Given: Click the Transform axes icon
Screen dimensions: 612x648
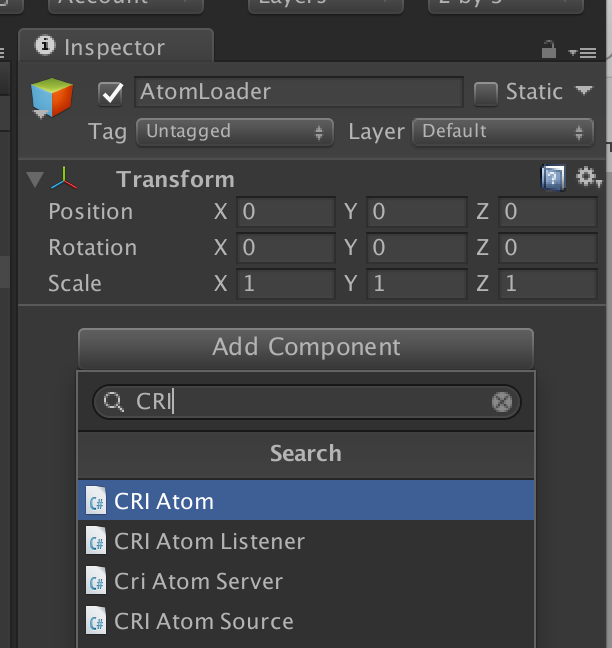Looking at the screenshot, I should 64,179.
